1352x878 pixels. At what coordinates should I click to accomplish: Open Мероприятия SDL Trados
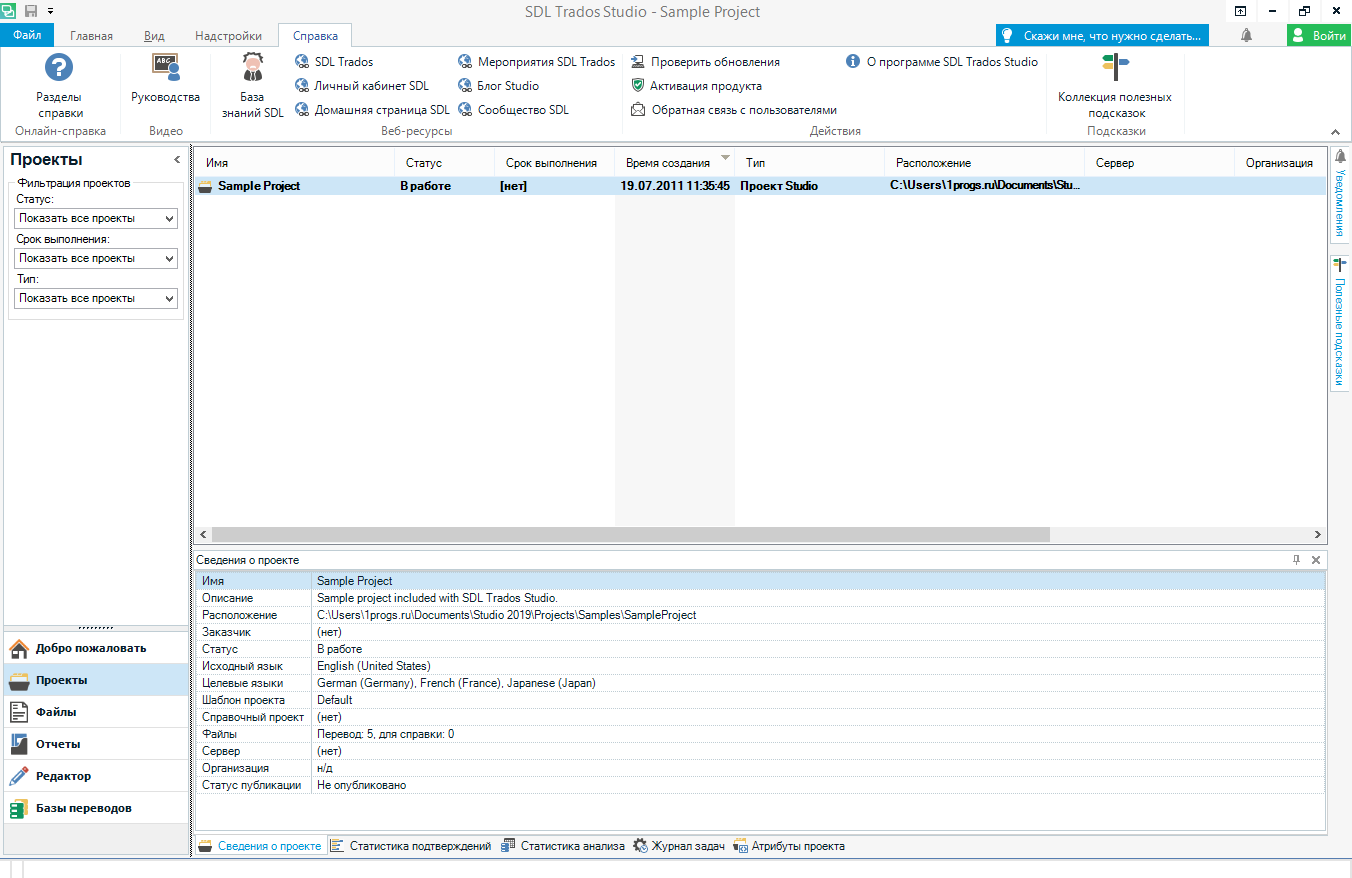tap(537, 62)
